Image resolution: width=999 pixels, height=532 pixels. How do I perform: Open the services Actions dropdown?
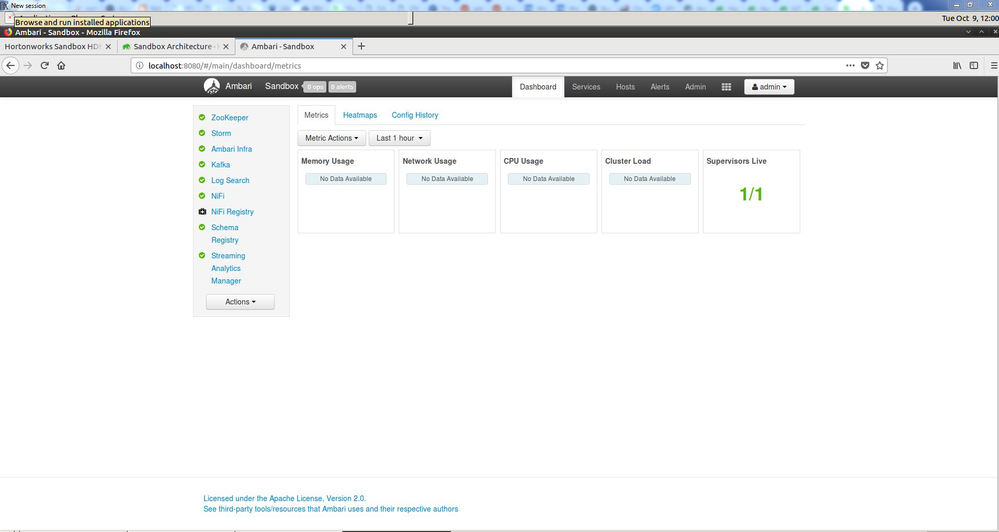point(240,301)
